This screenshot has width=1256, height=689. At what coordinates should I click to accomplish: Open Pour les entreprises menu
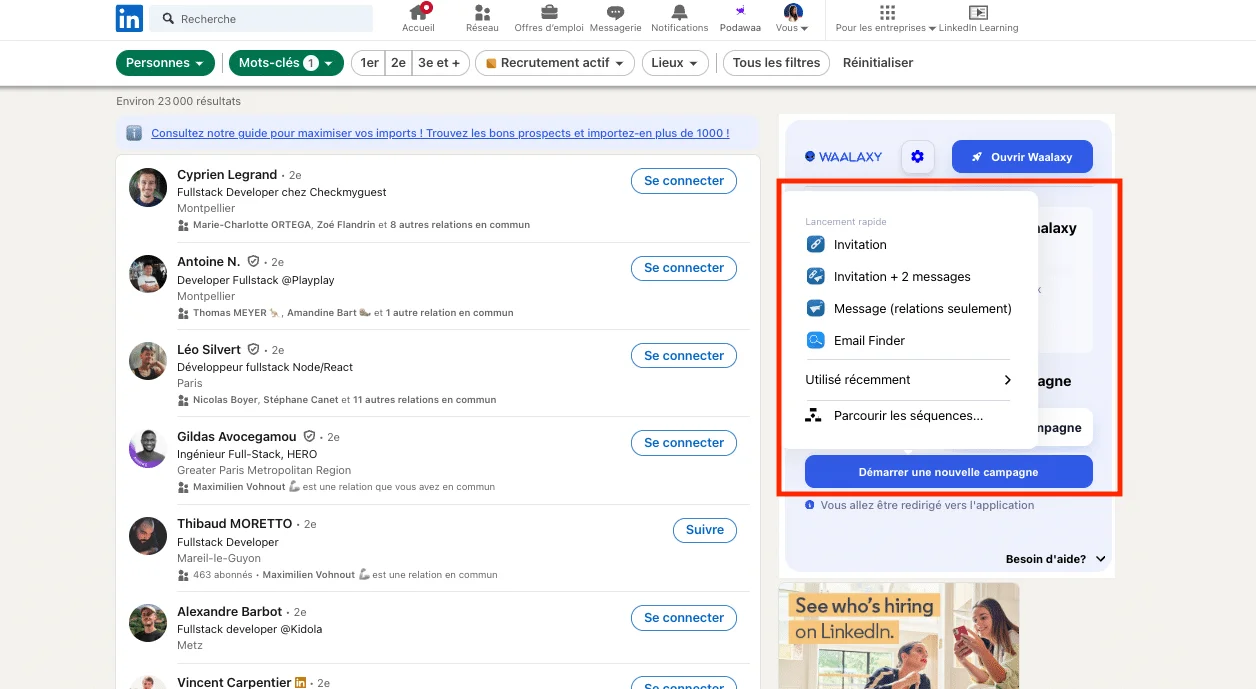tap(886, 18)
